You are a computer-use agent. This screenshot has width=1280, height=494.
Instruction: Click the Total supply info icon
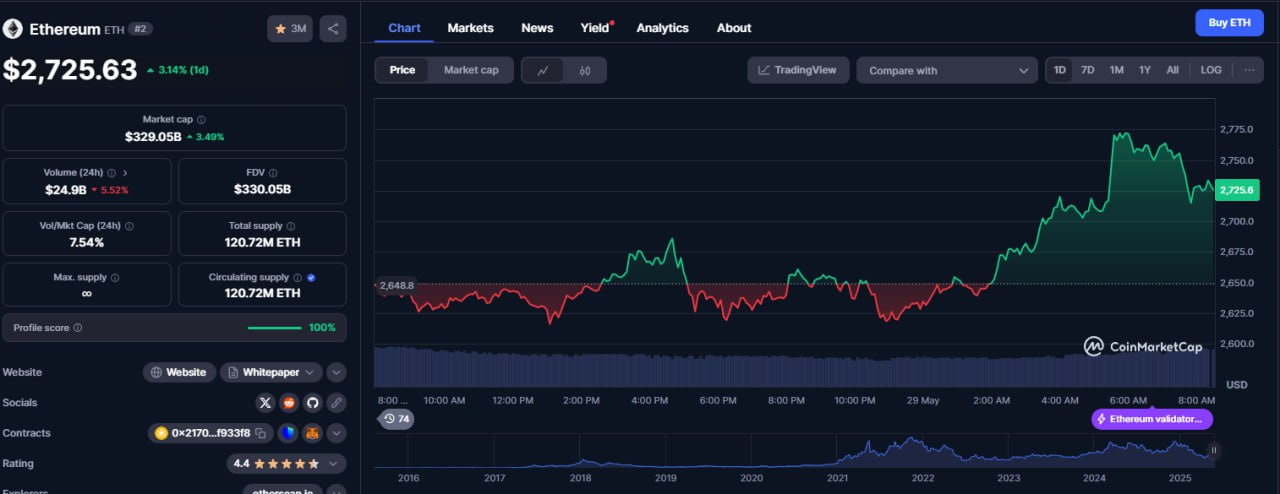click(x=291, y=226)
